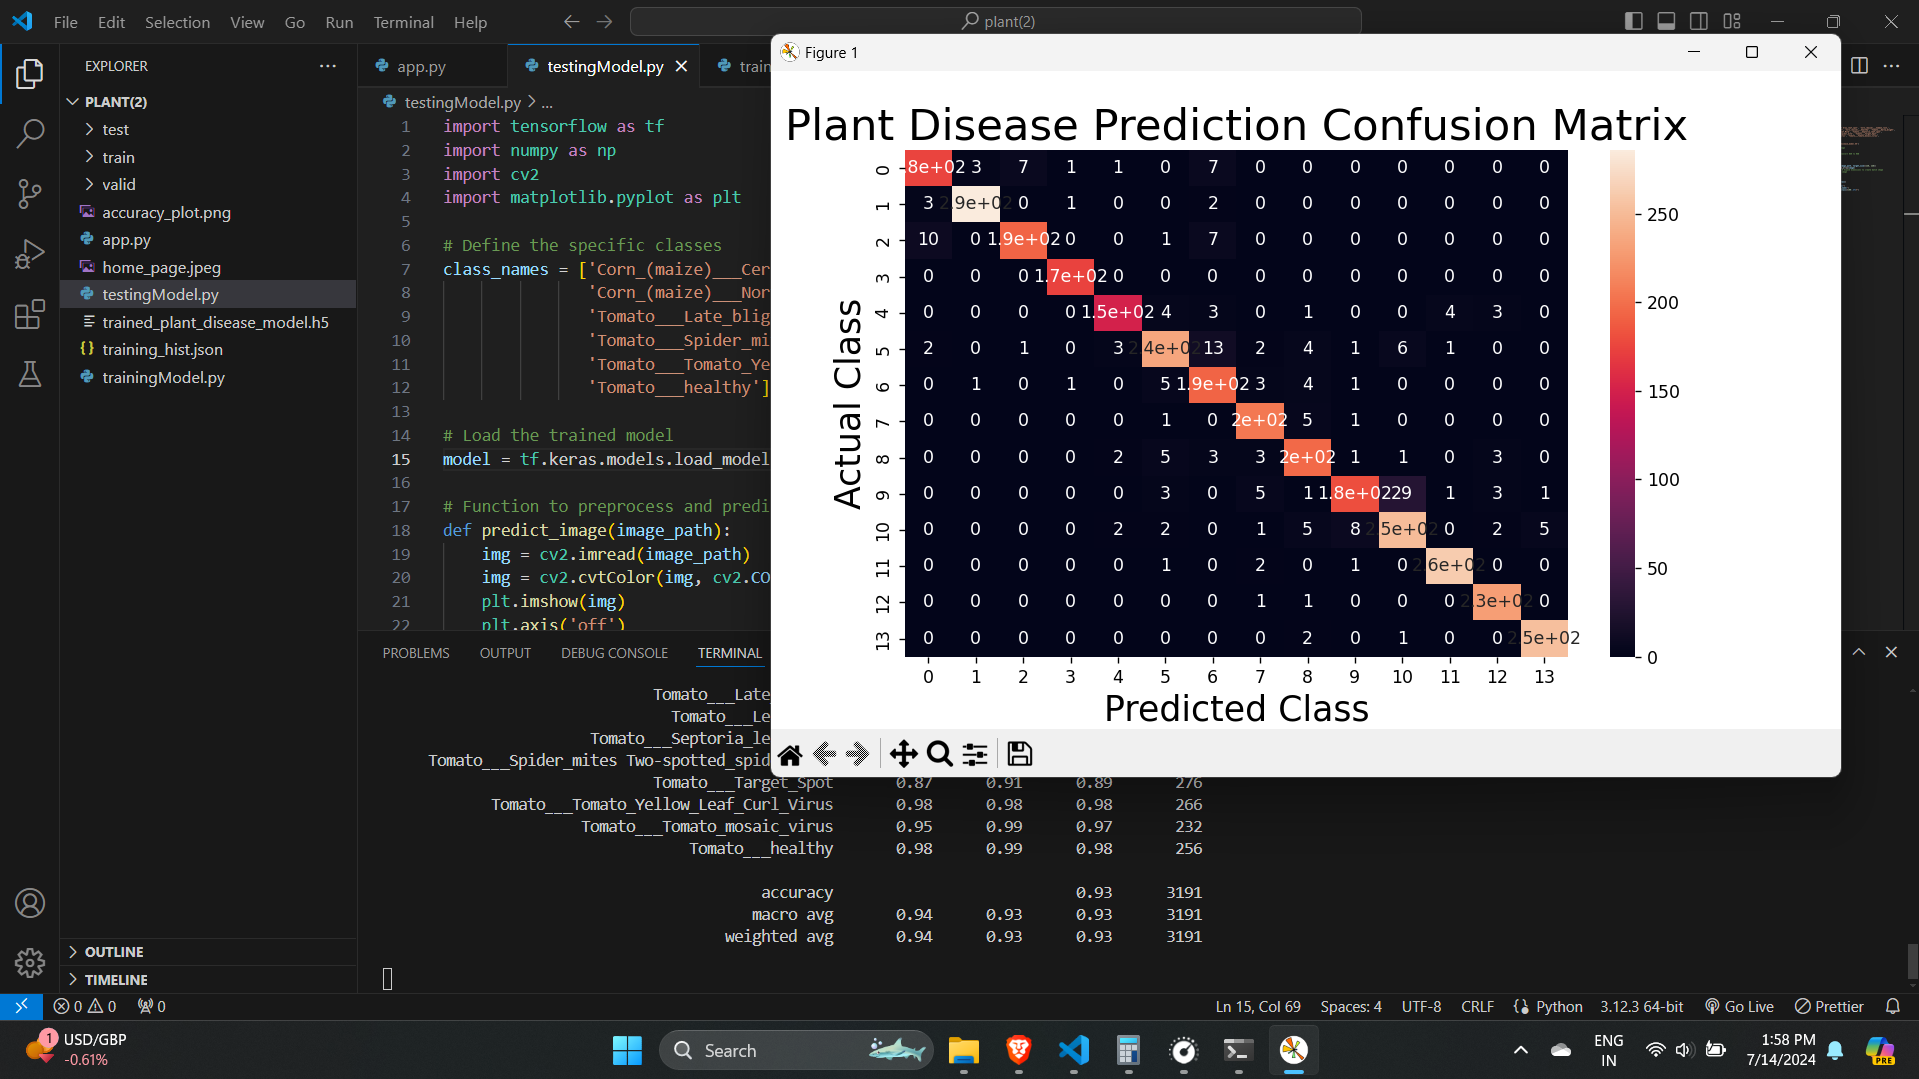1919x1079 pixels.
Task: Click the matplotlib Pan tool icon
Action: pos(903,754)
